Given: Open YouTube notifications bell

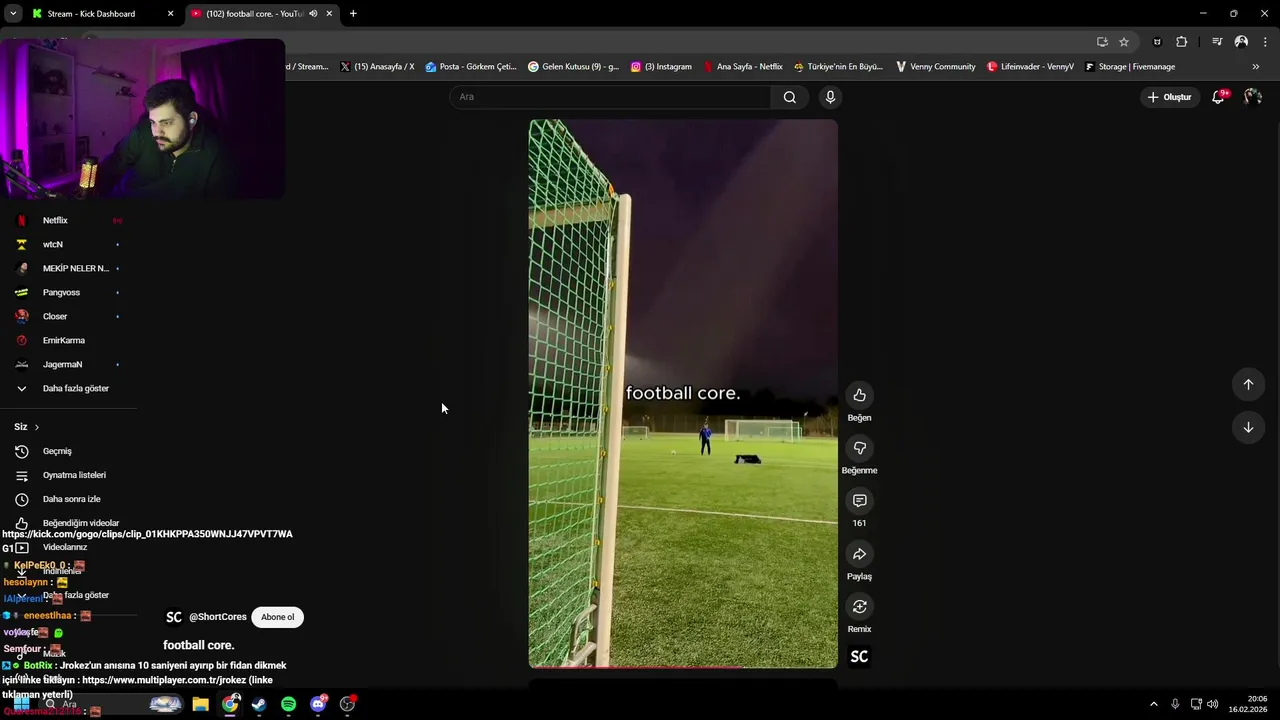Looking at the screenshot, I should [1218, 97].
